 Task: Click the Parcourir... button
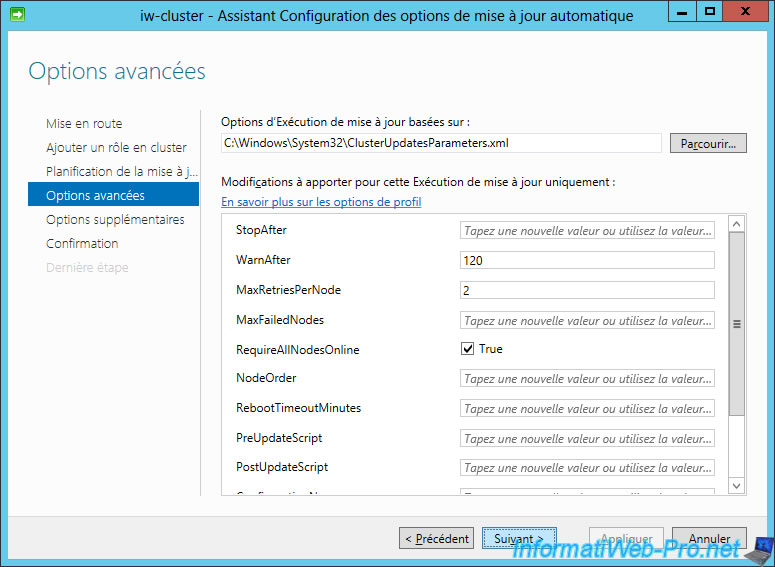click(x=708, y=143)
